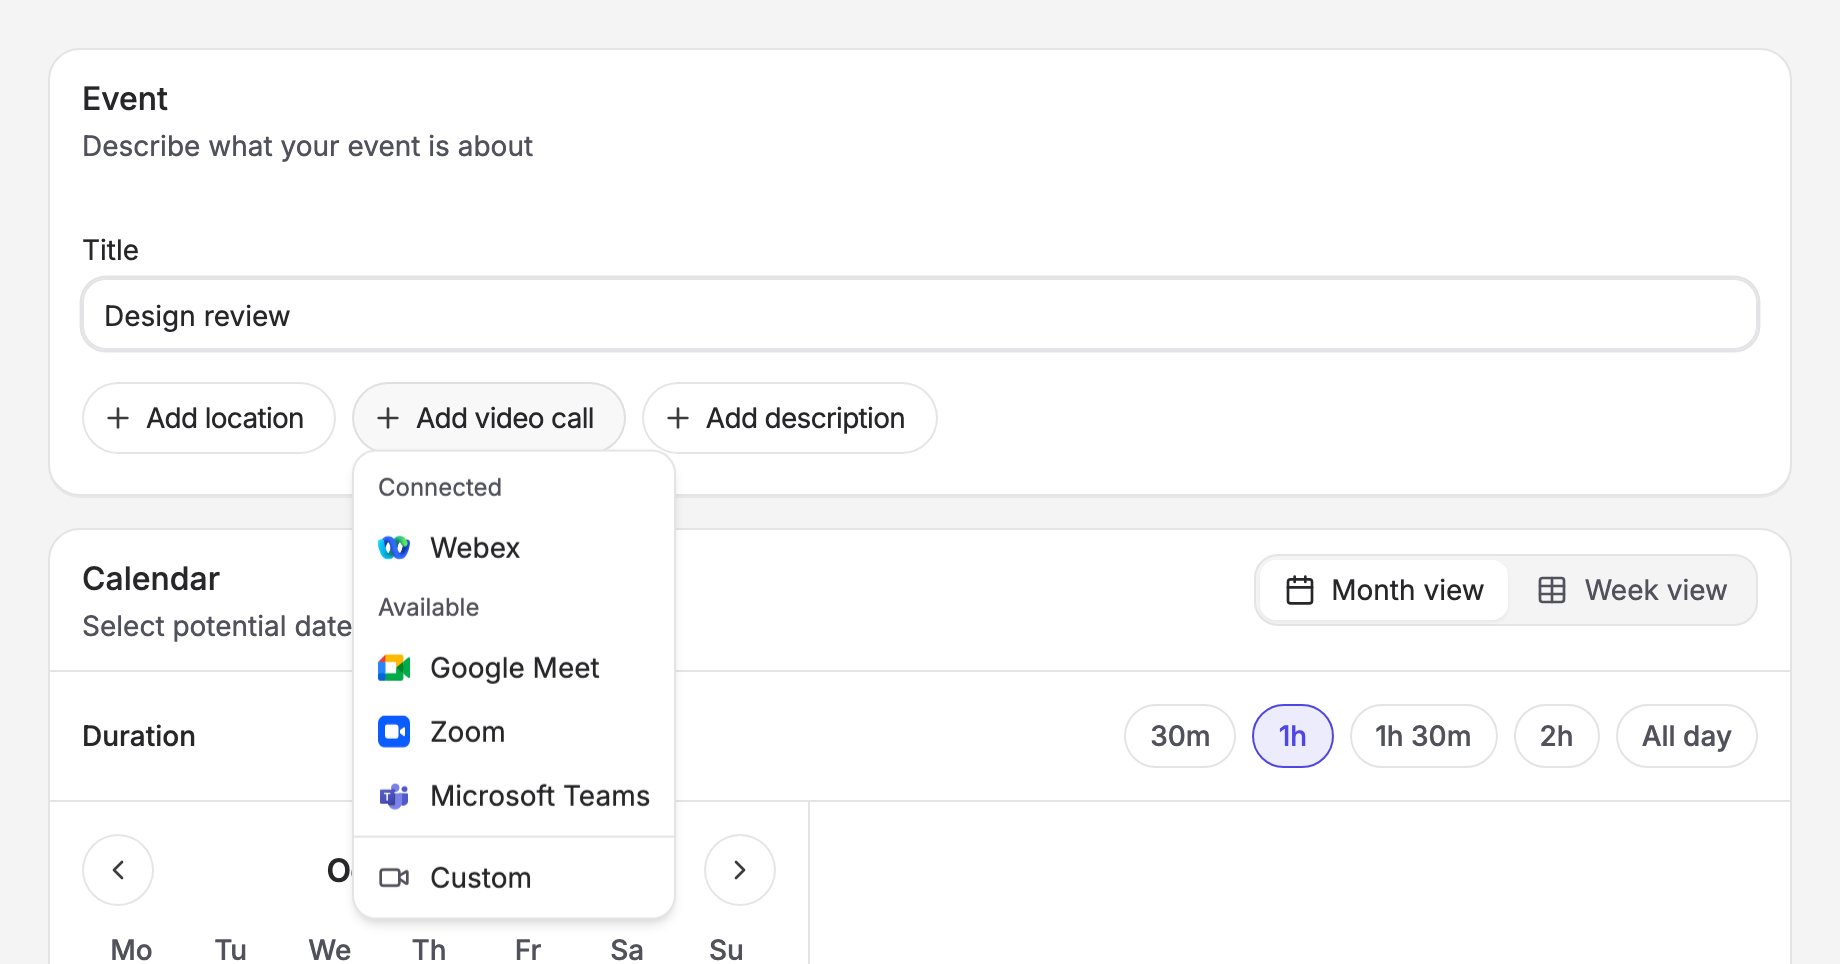Click the Add description button
The height and width of the screenshot is (964, 1840).
[x=790, y=418]
